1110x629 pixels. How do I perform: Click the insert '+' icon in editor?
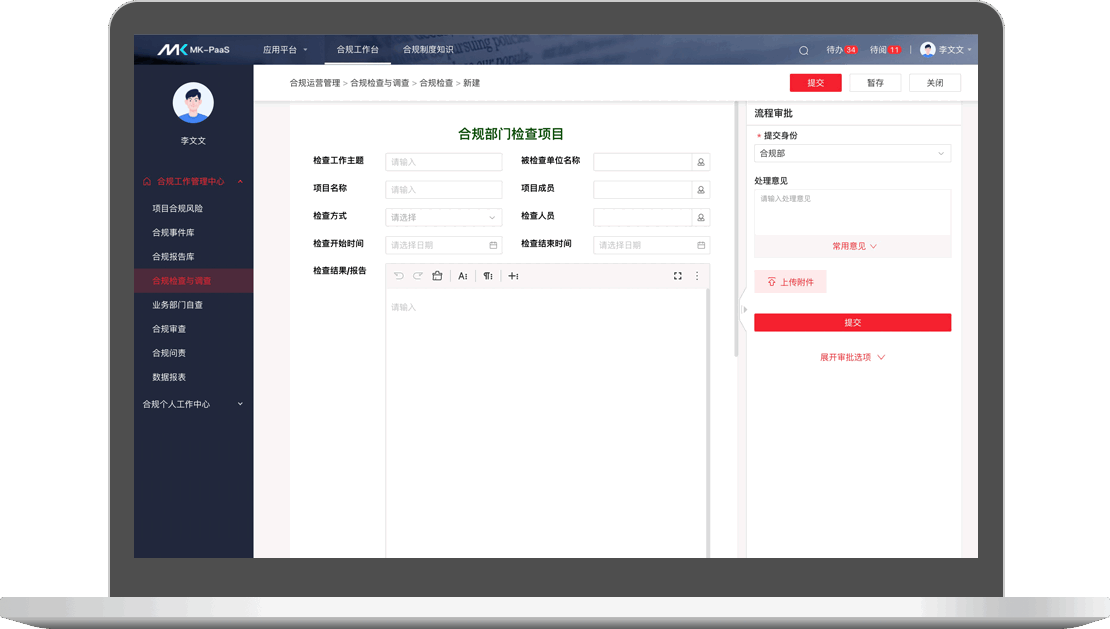(513, 276)
